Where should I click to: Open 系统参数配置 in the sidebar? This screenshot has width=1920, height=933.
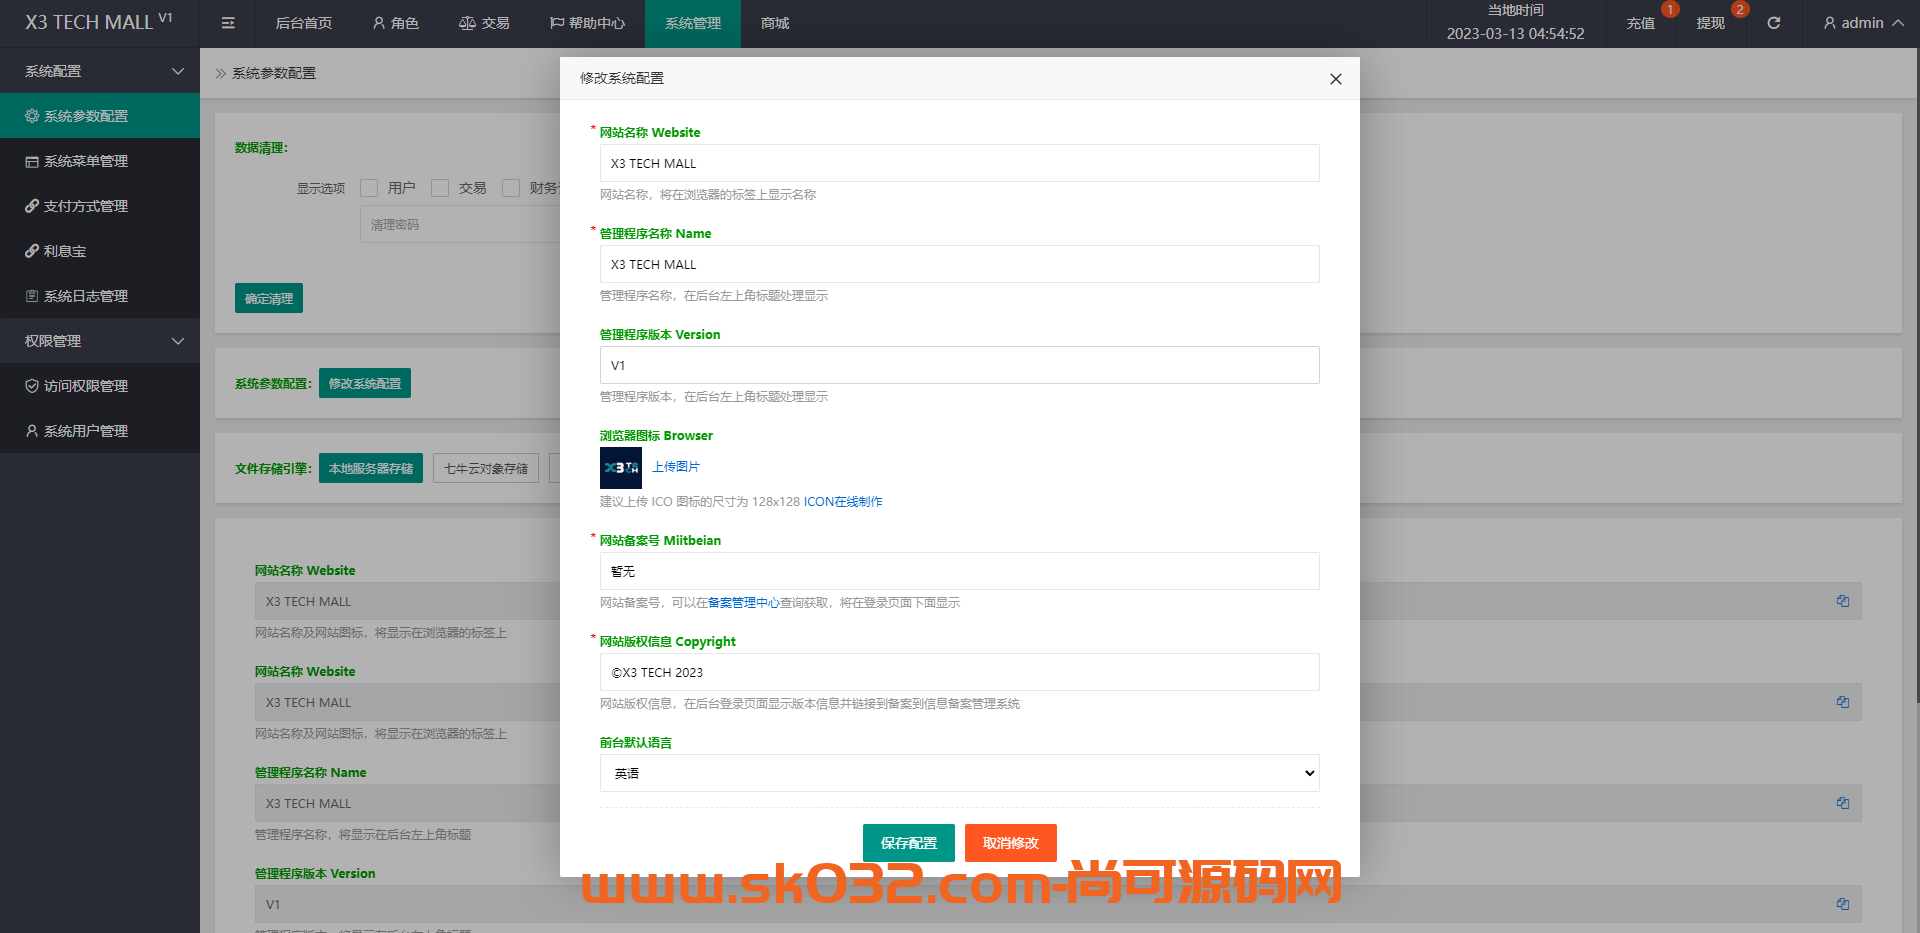click(100, 116)
